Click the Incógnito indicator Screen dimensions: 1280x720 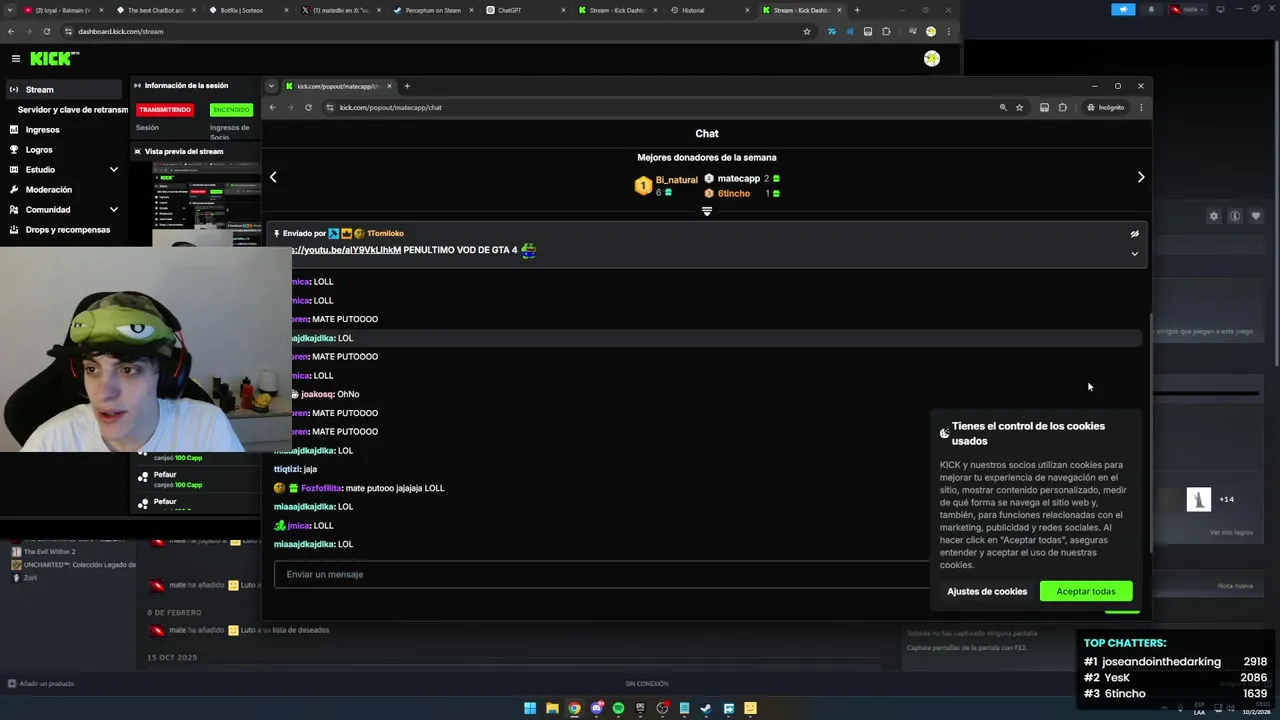click(x=1106, y=107)
